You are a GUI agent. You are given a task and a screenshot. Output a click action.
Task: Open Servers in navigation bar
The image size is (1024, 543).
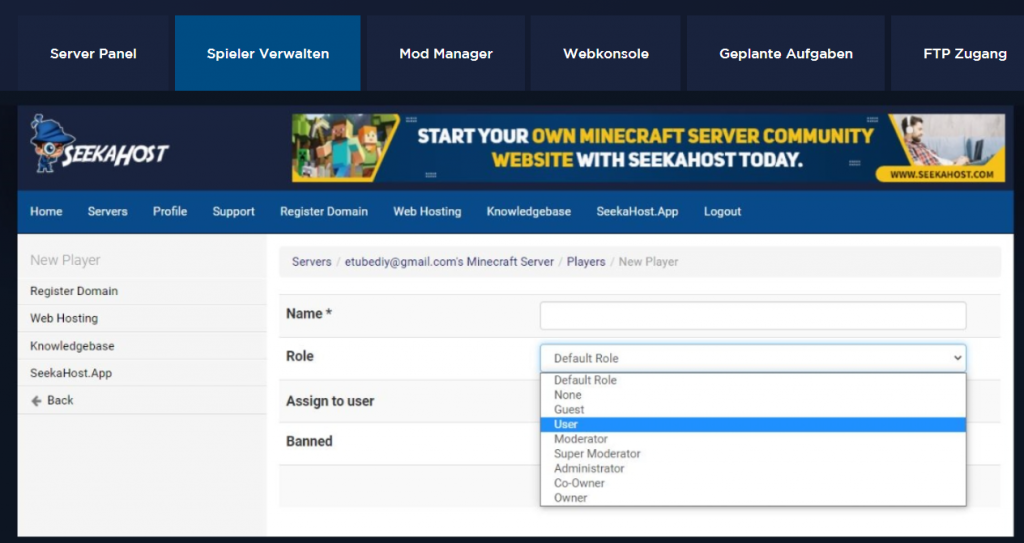pyautogui.click(x=108, y=212)
